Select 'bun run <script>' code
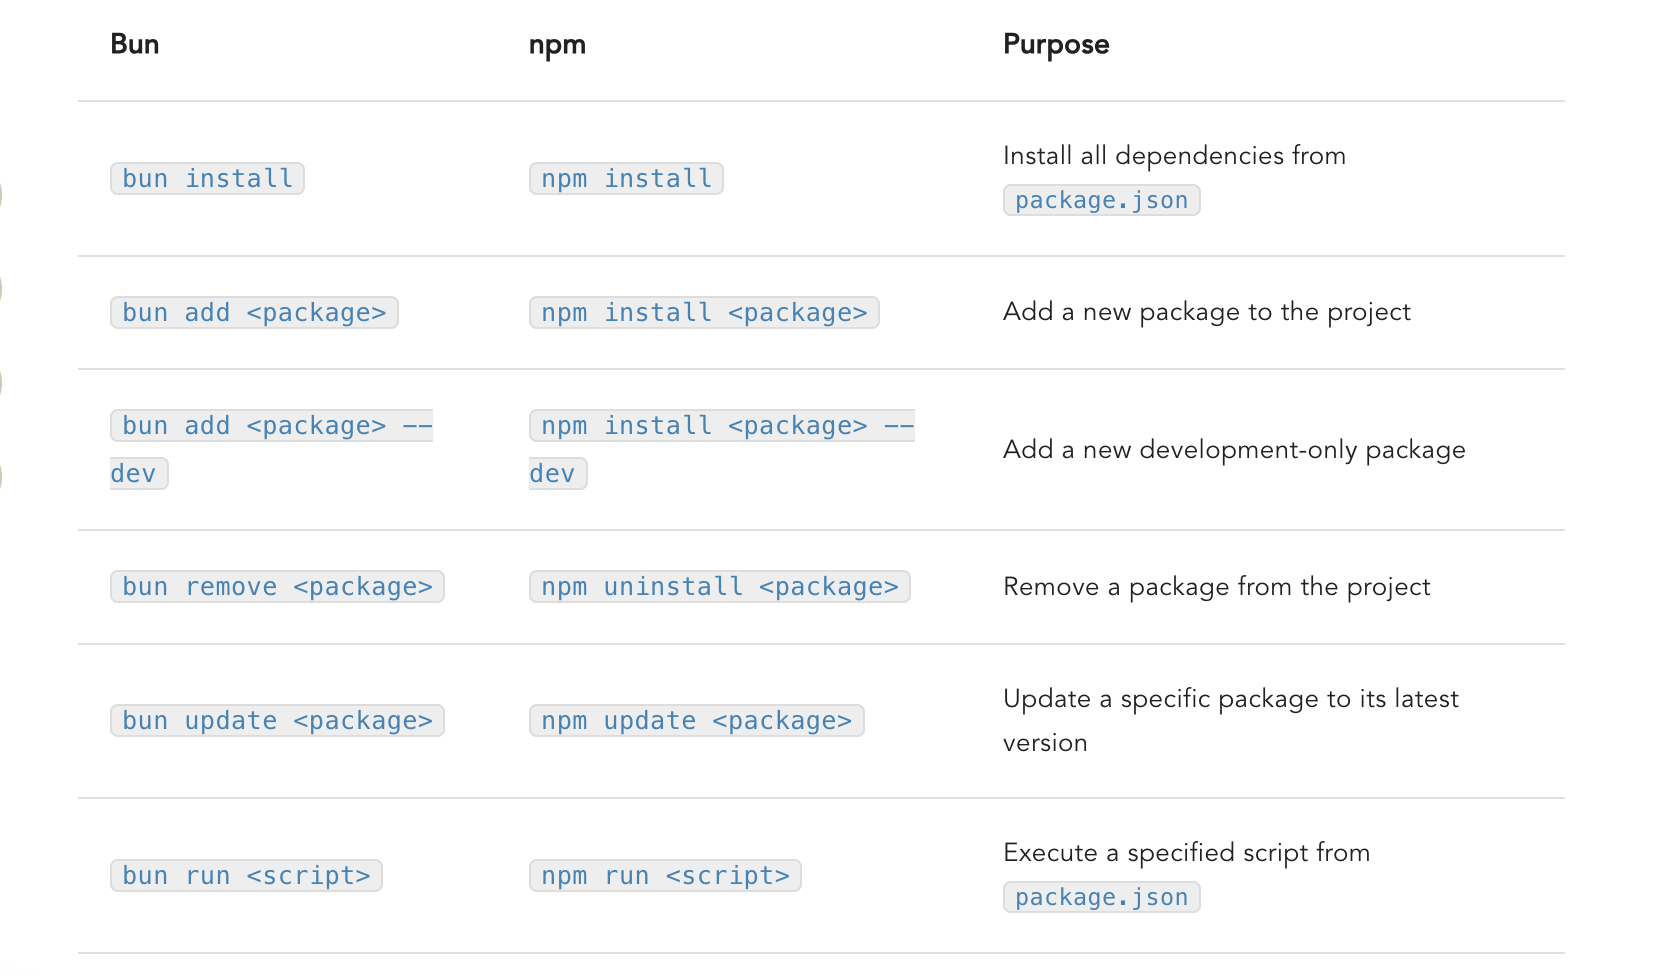 246,876
